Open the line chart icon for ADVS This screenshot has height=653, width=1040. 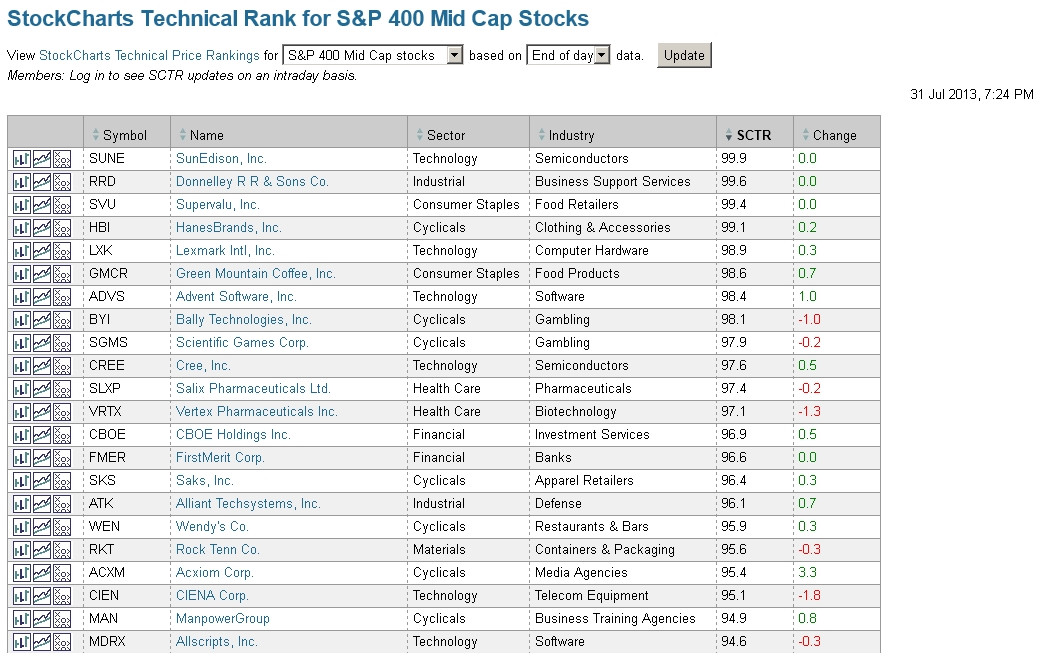[42, 298]
